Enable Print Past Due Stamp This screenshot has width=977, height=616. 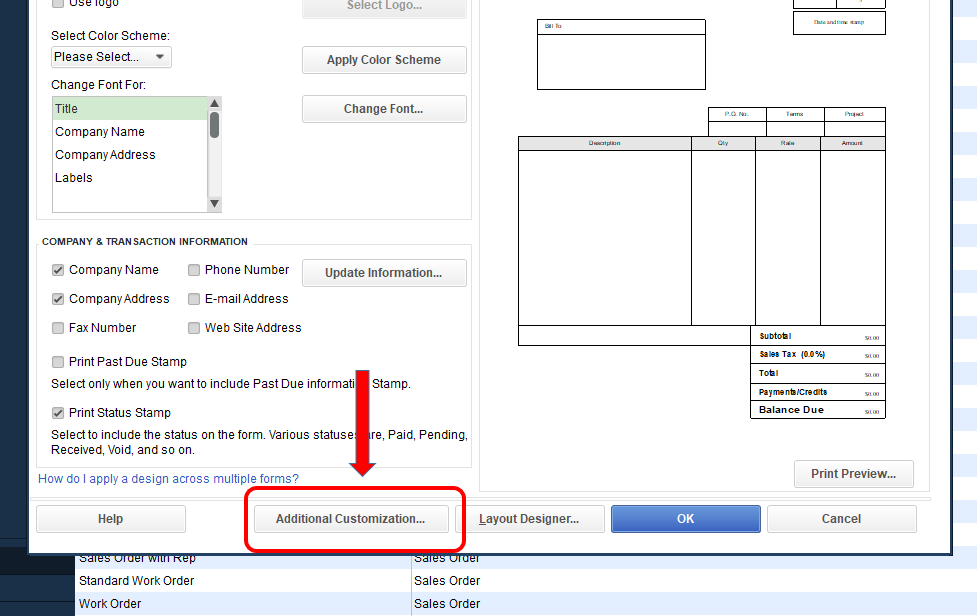click(57, 361)
